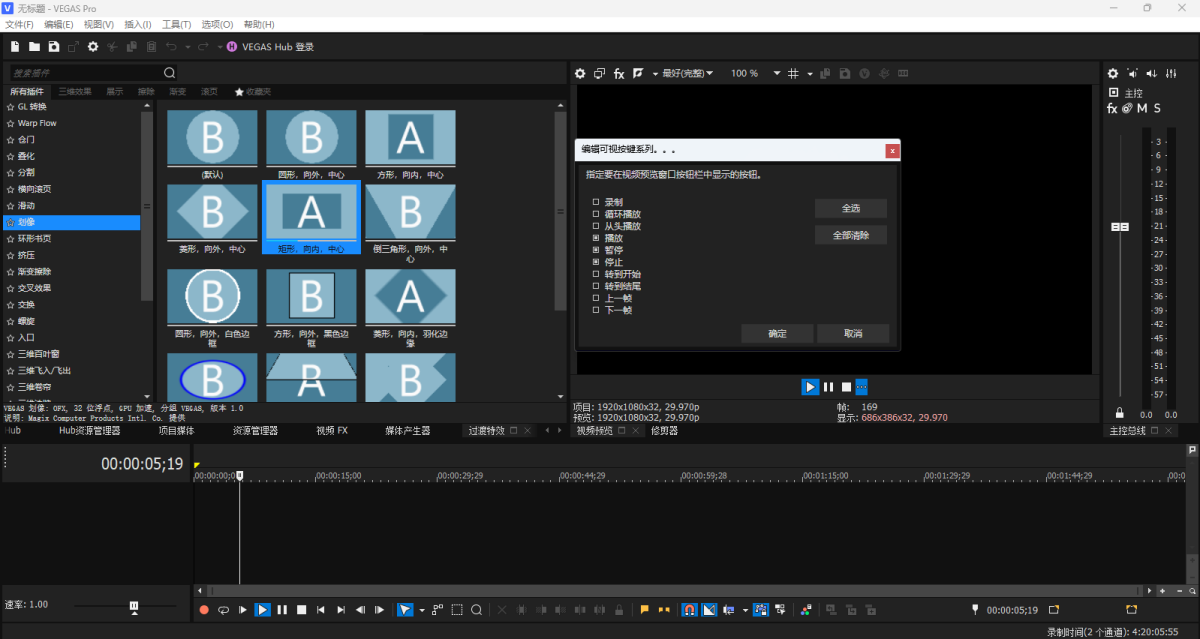This screenshot has height=639, width=1200.
Task: Toggle the master fader lock icon
Action: pos(1119,413)
